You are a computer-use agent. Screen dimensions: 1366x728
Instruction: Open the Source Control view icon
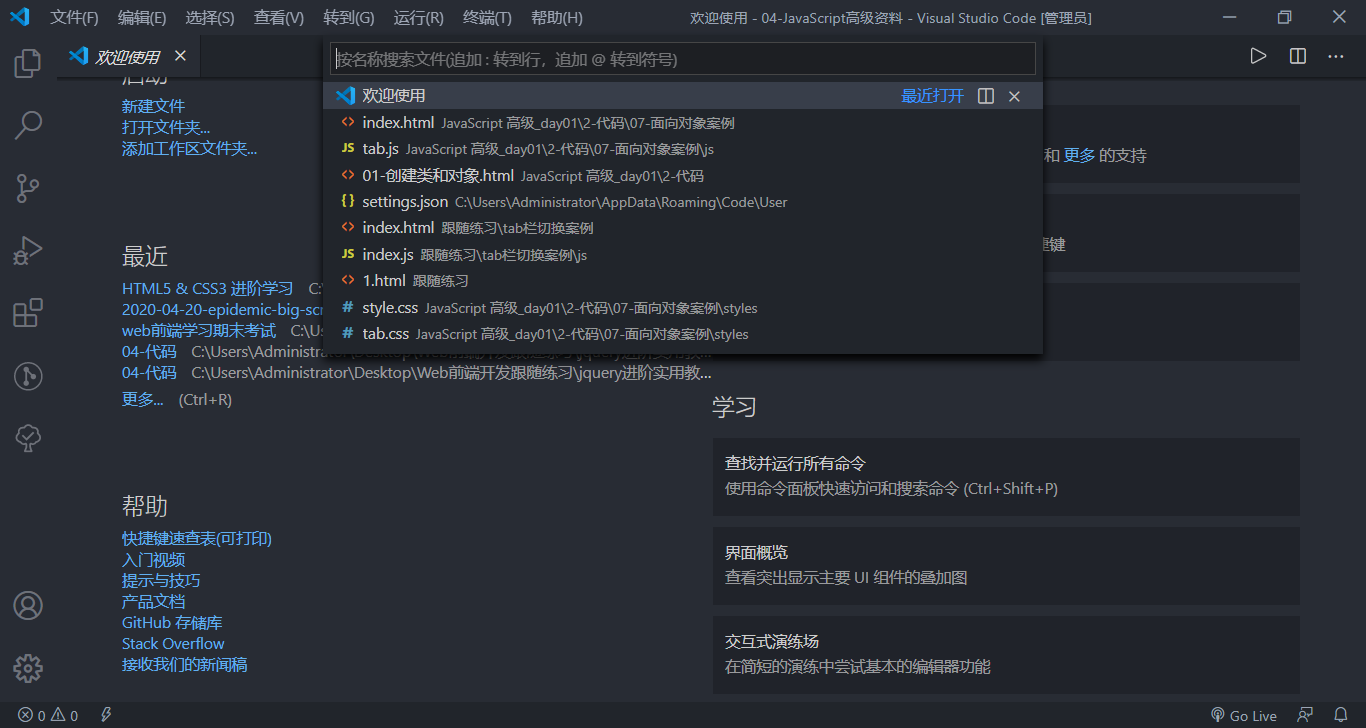pyautogui.click(x=27, y=188)
